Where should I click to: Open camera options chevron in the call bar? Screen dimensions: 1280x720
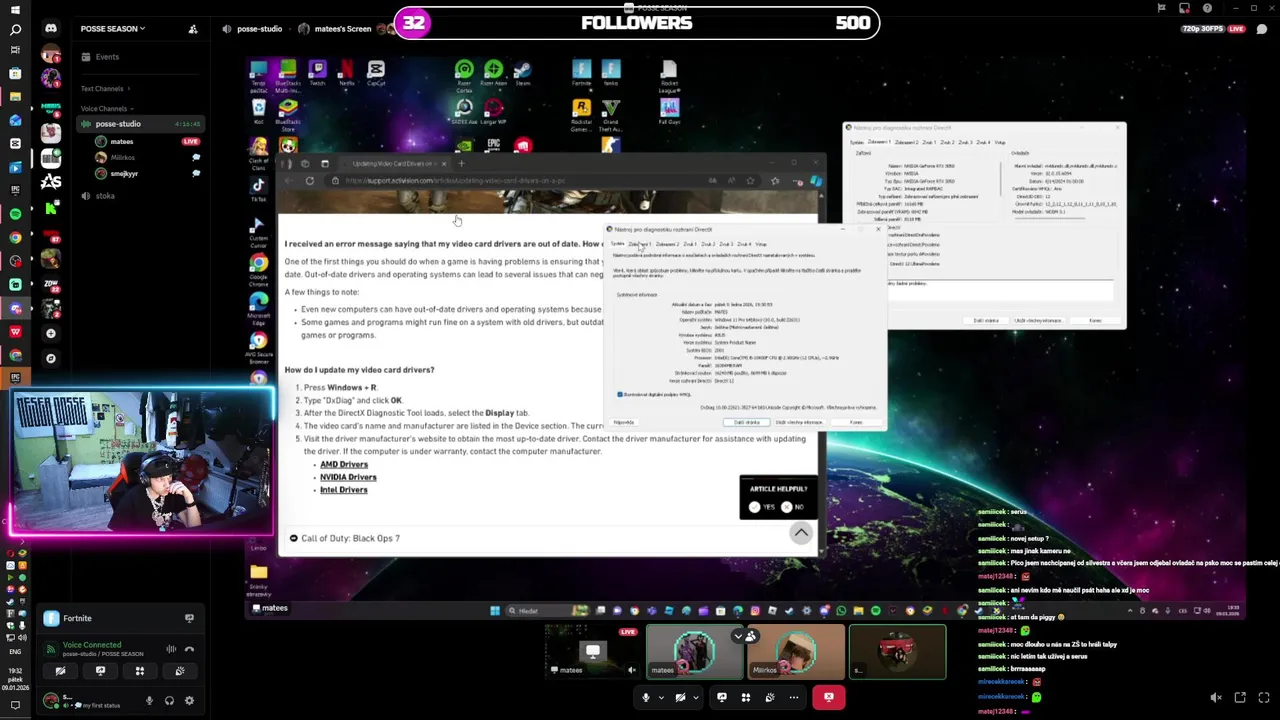(695, 698)
